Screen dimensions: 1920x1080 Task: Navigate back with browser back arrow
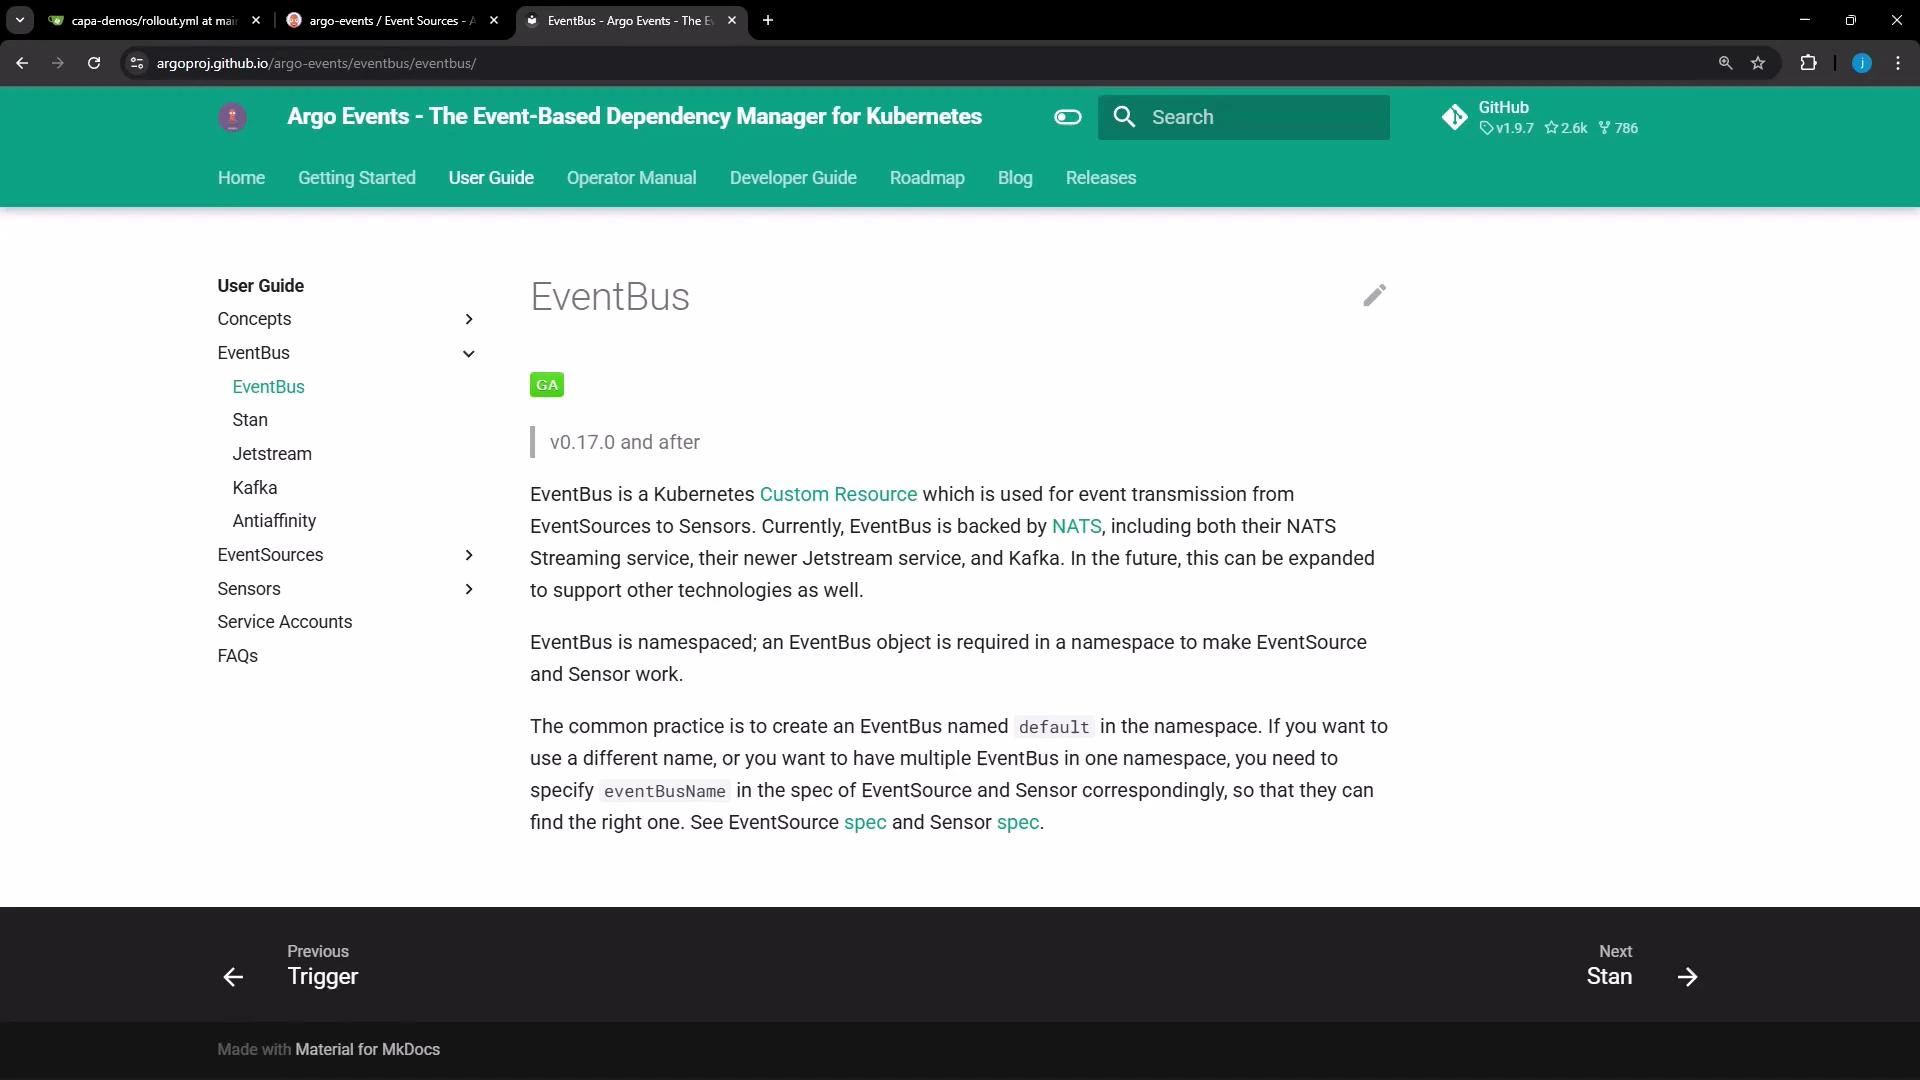coord(22,62)
